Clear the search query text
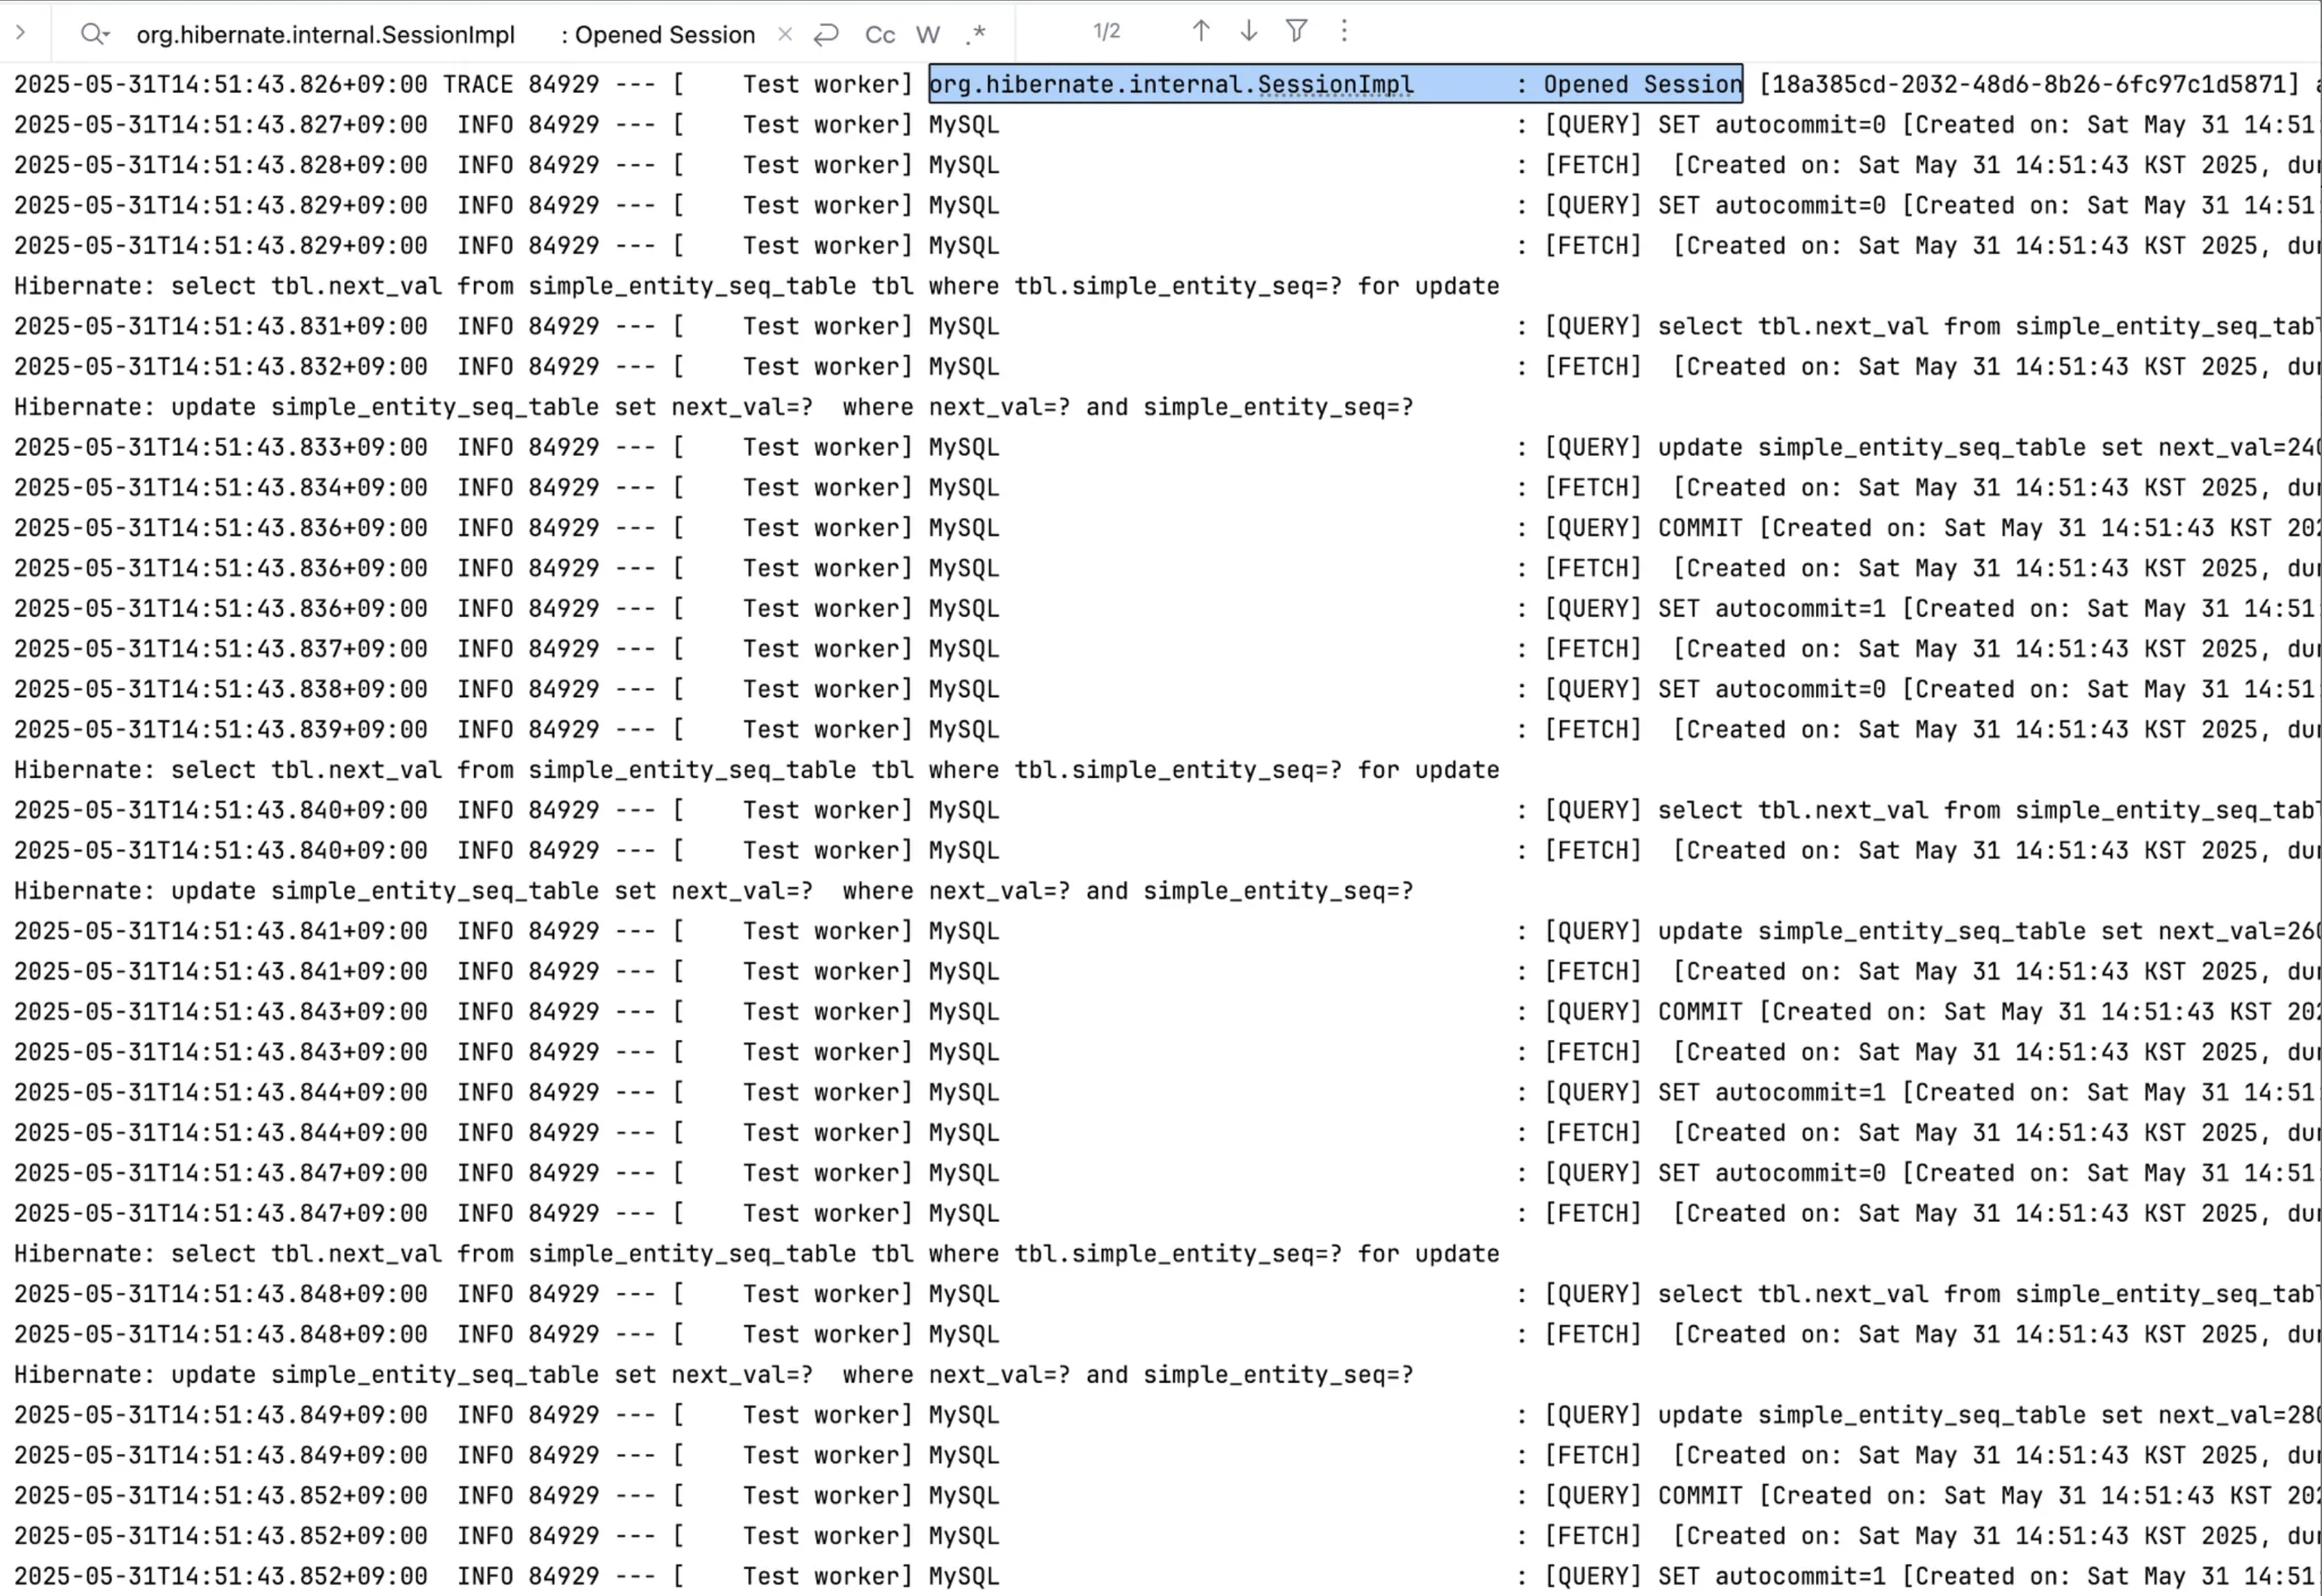2322x1596 pixels. pyautogui.click(x=785, y=35)
